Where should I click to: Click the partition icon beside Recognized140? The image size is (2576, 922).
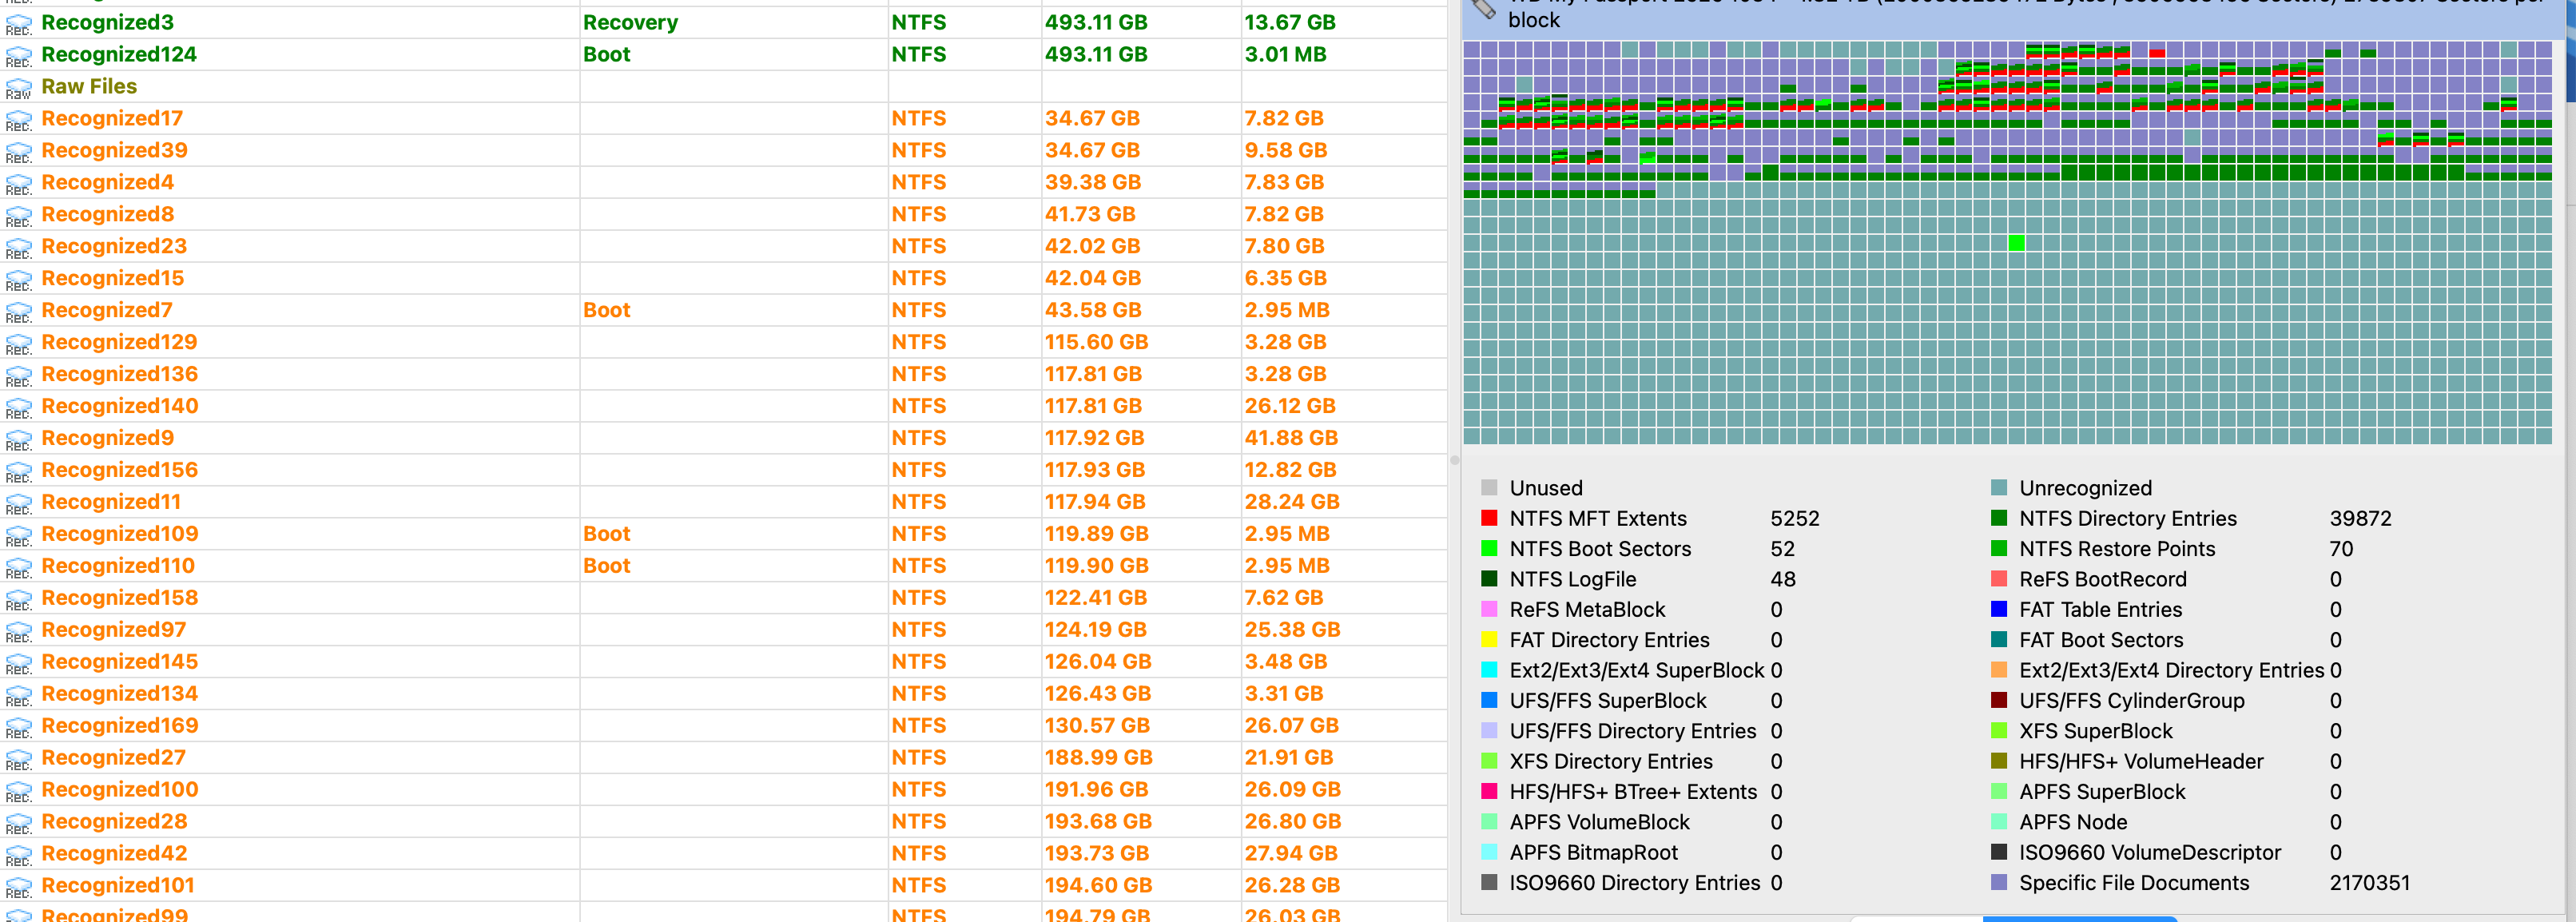[18, 407]
